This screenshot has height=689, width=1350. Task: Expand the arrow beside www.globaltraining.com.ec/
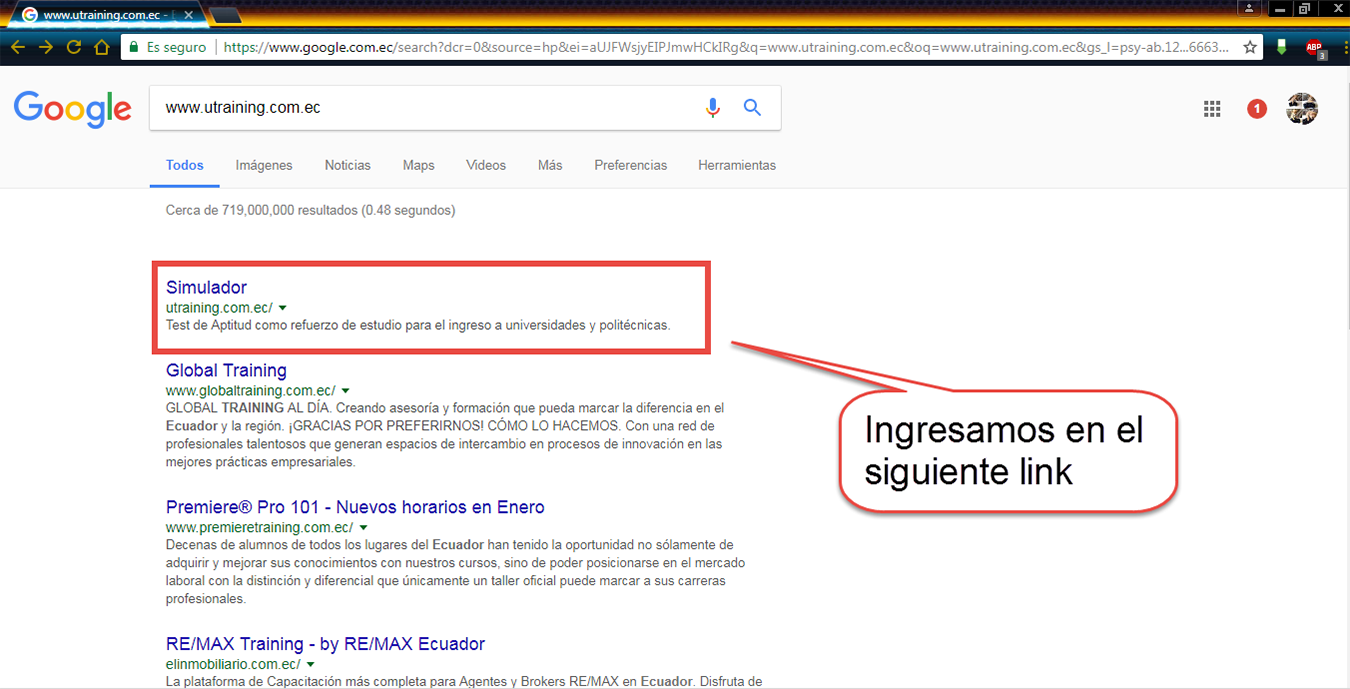pyautogui.click(x=346, y=391)
